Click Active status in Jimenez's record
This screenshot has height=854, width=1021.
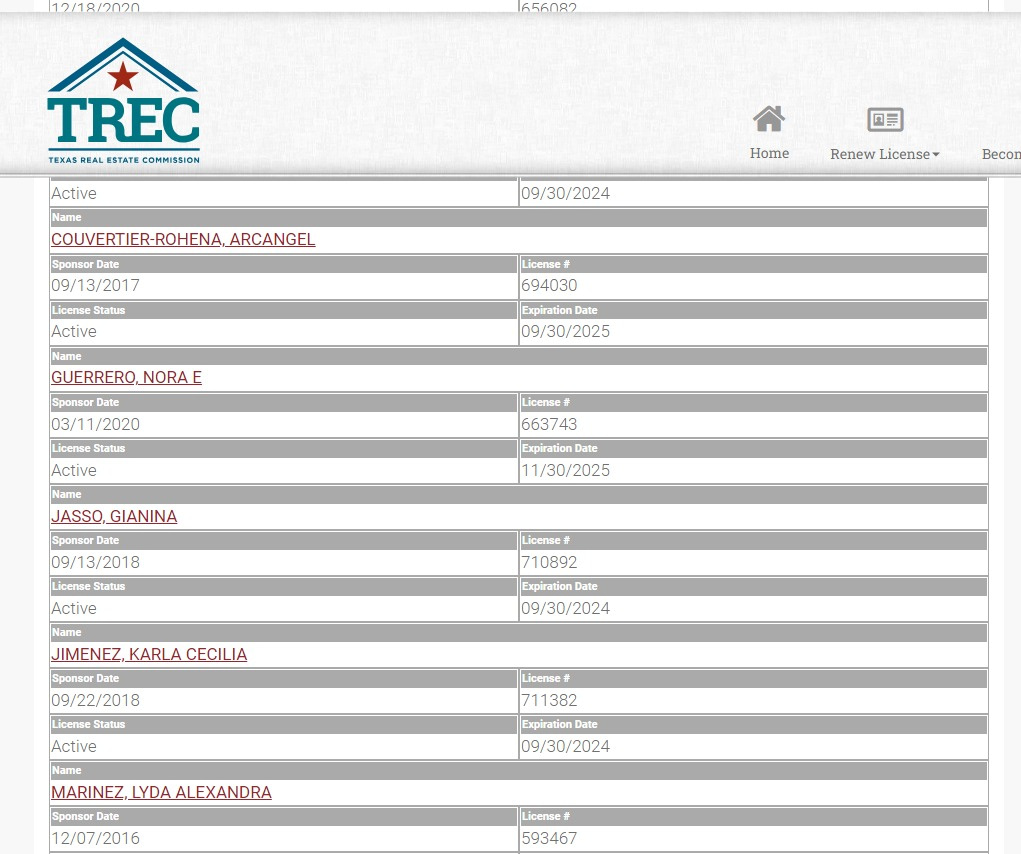point(74,747)
